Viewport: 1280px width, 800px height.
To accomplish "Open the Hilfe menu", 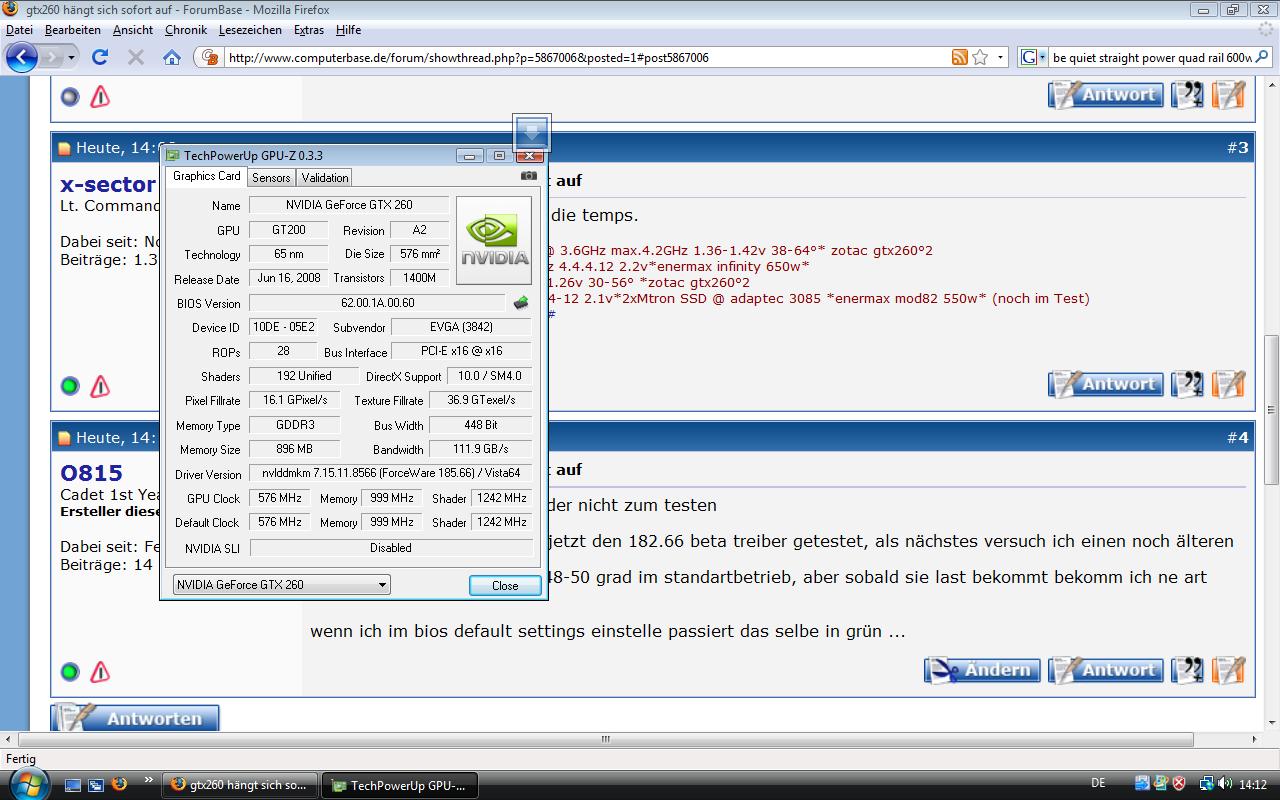I will 349,30.
